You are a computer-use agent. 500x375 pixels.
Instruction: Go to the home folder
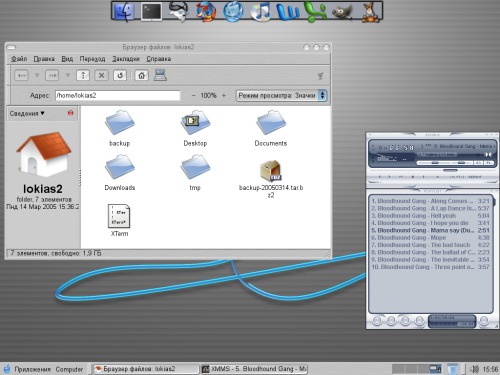142,75
